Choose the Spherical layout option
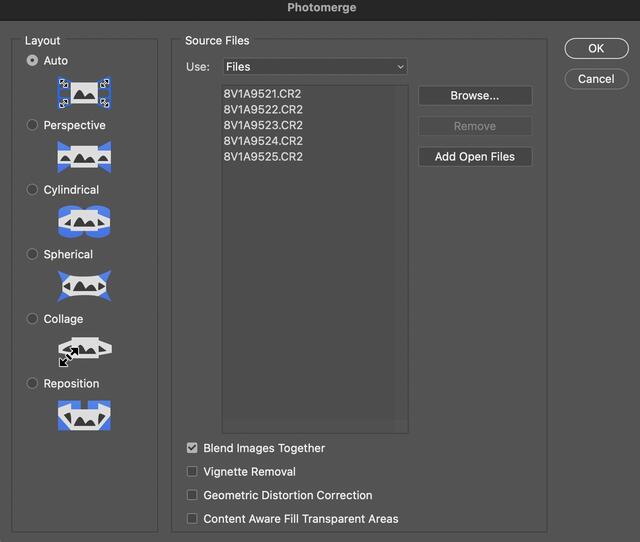The image size is (640, 542). [x=32, y=254]
